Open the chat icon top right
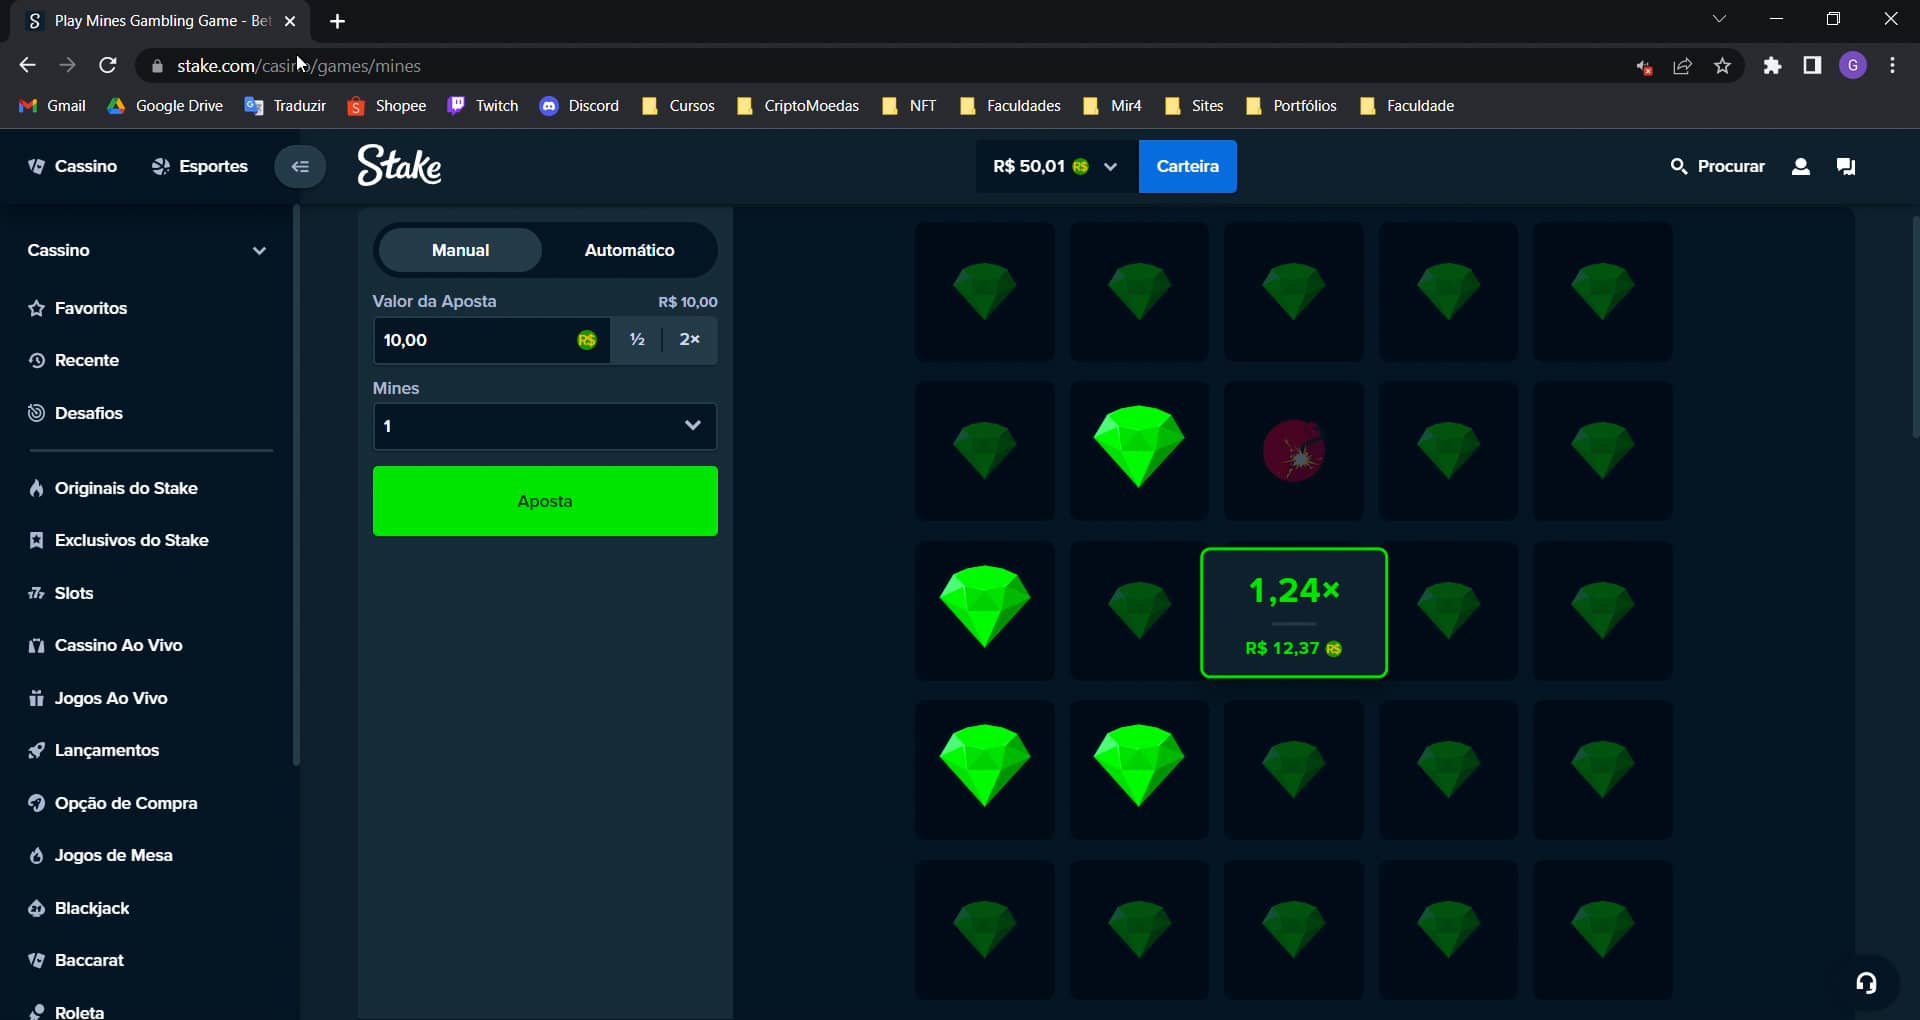 [1846, 167]
